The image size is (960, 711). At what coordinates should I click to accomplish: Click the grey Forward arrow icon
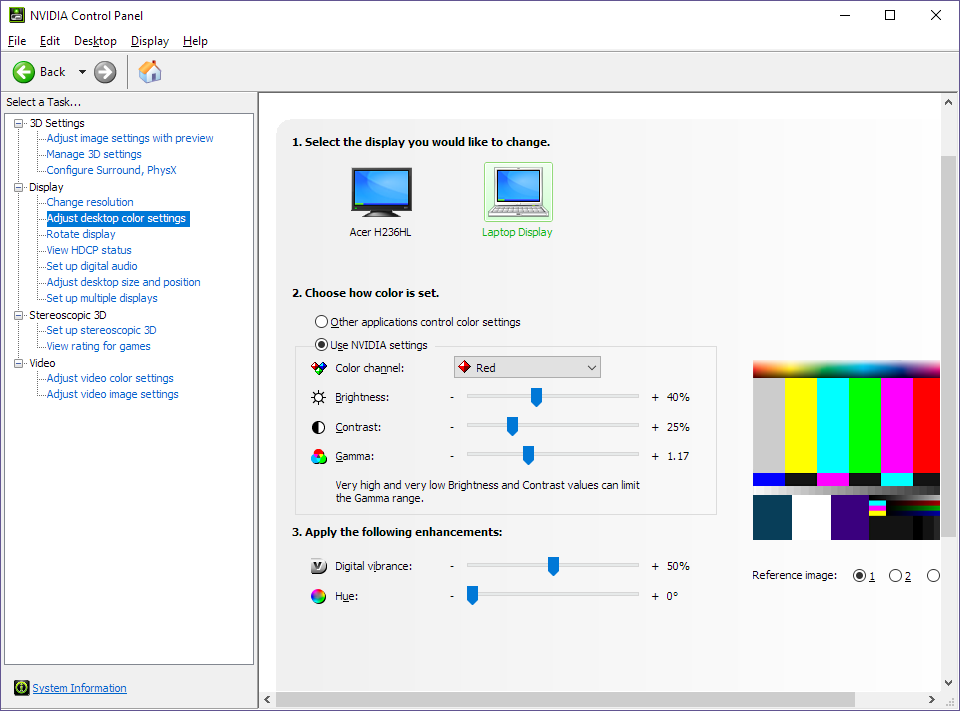105,72
